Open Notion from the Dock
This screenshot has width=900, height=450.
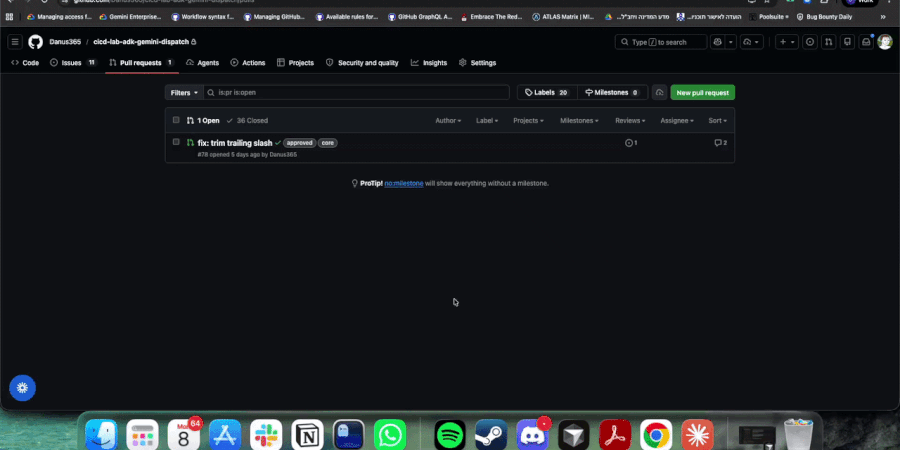(307, 435)
